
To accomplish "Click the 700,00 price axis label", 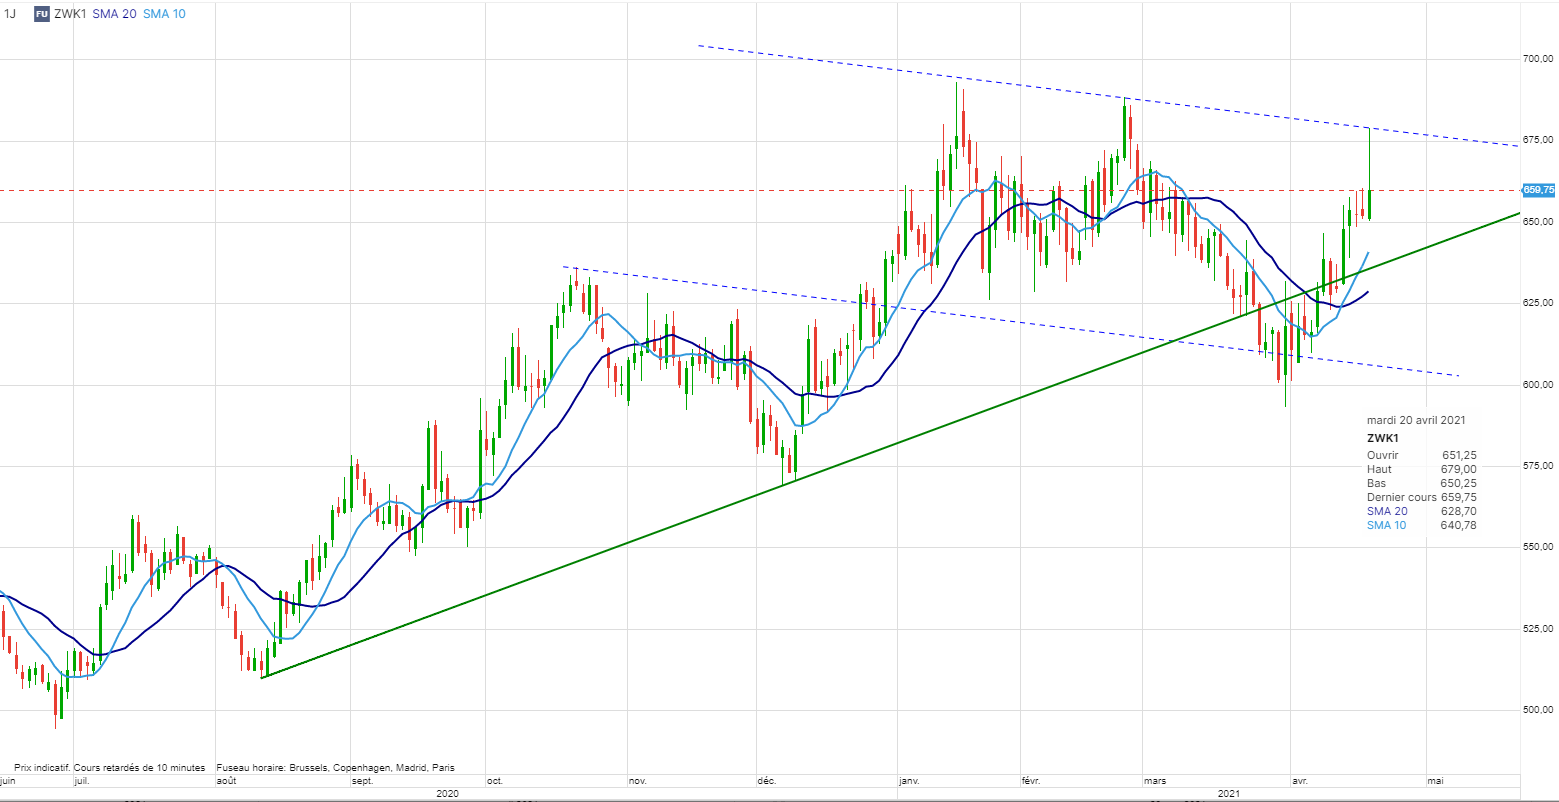I will pyautogui.click(x=1537, y=60).
